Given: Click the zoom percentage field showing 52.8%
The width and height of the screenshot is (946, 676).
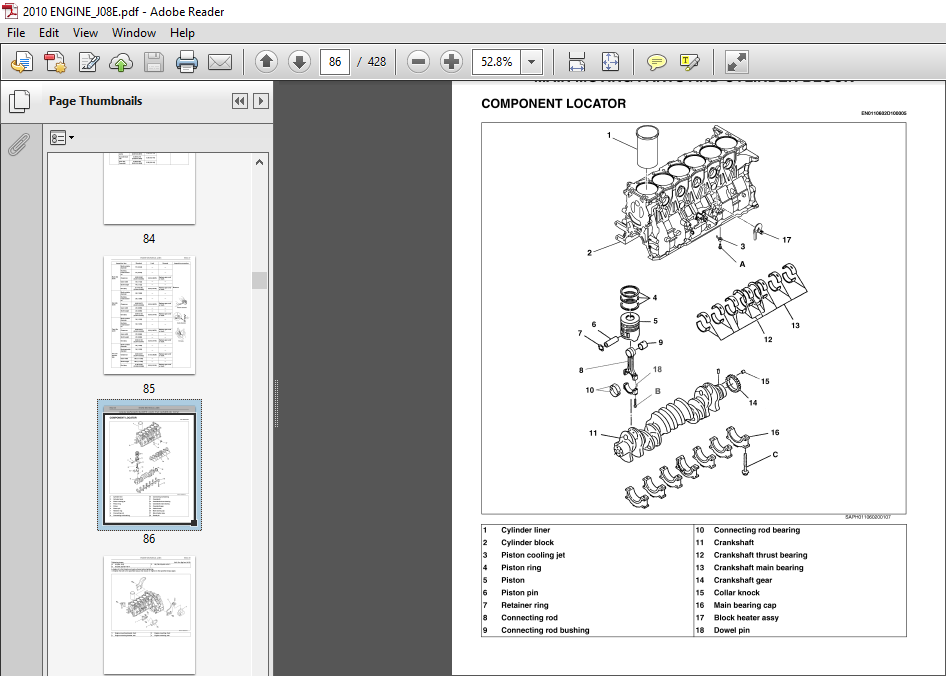Looking at the screenshot, I should (497, 62).
